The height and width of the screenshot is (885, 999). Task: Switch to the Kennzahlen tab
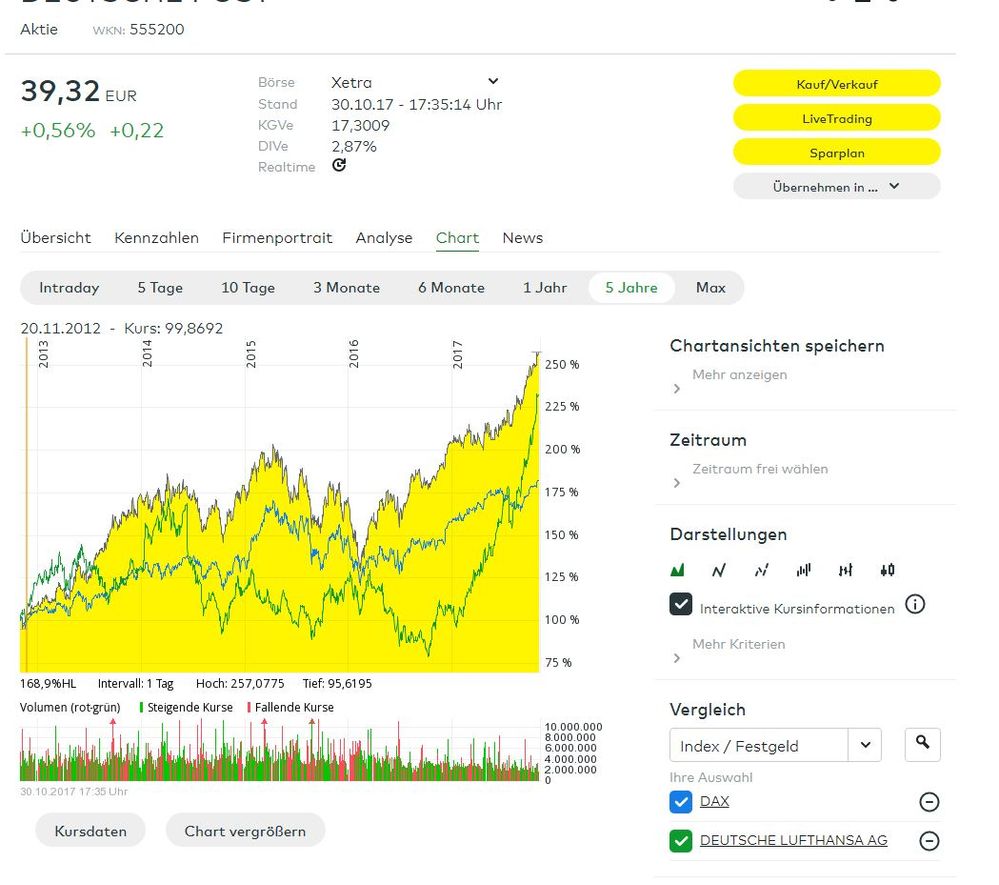pos(156,238)
